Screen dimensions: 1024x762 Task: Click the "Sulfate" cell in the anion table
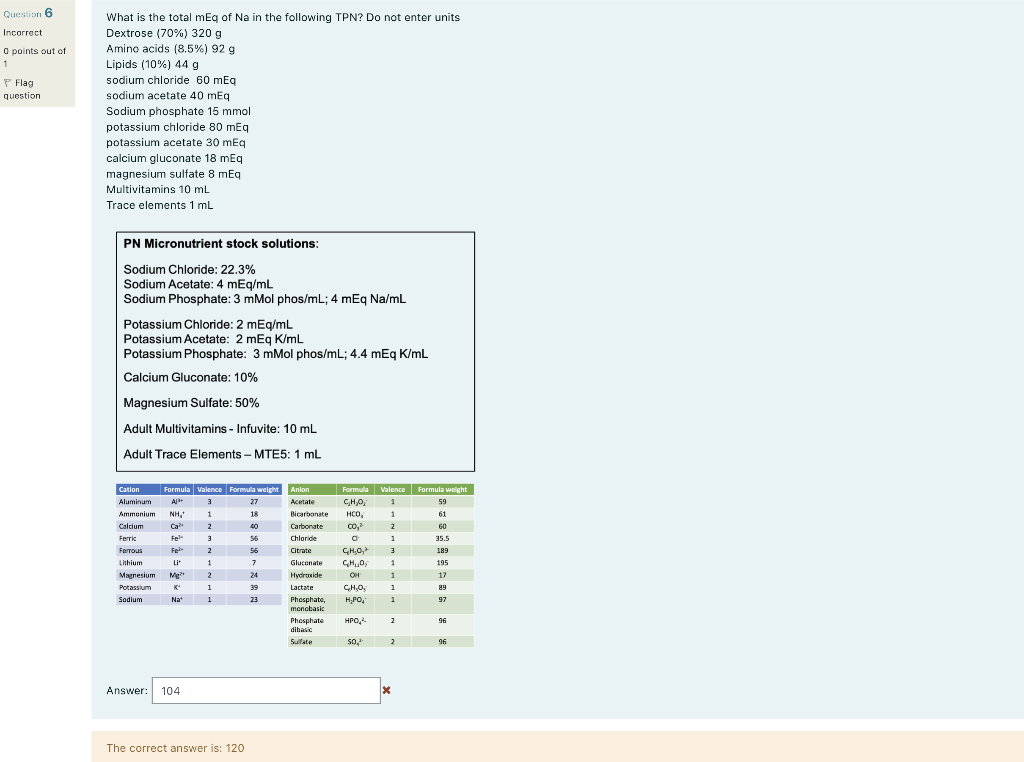312,642
